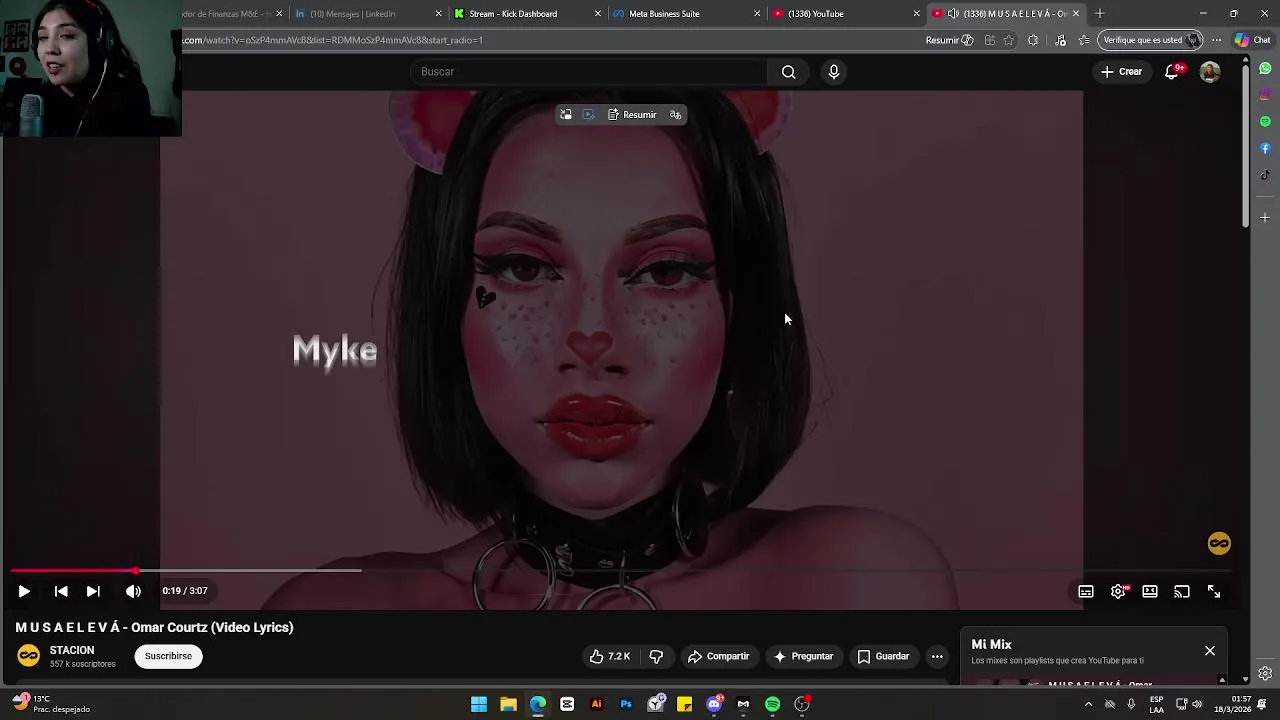Open the STACION channel name link

(x=72, y=650)
